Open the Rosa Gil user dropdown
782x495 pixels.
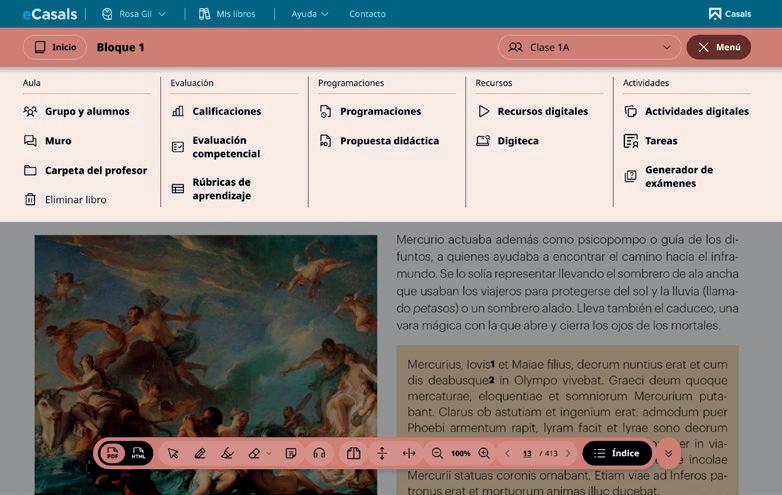pyautogui.click(x=134, y=14)
